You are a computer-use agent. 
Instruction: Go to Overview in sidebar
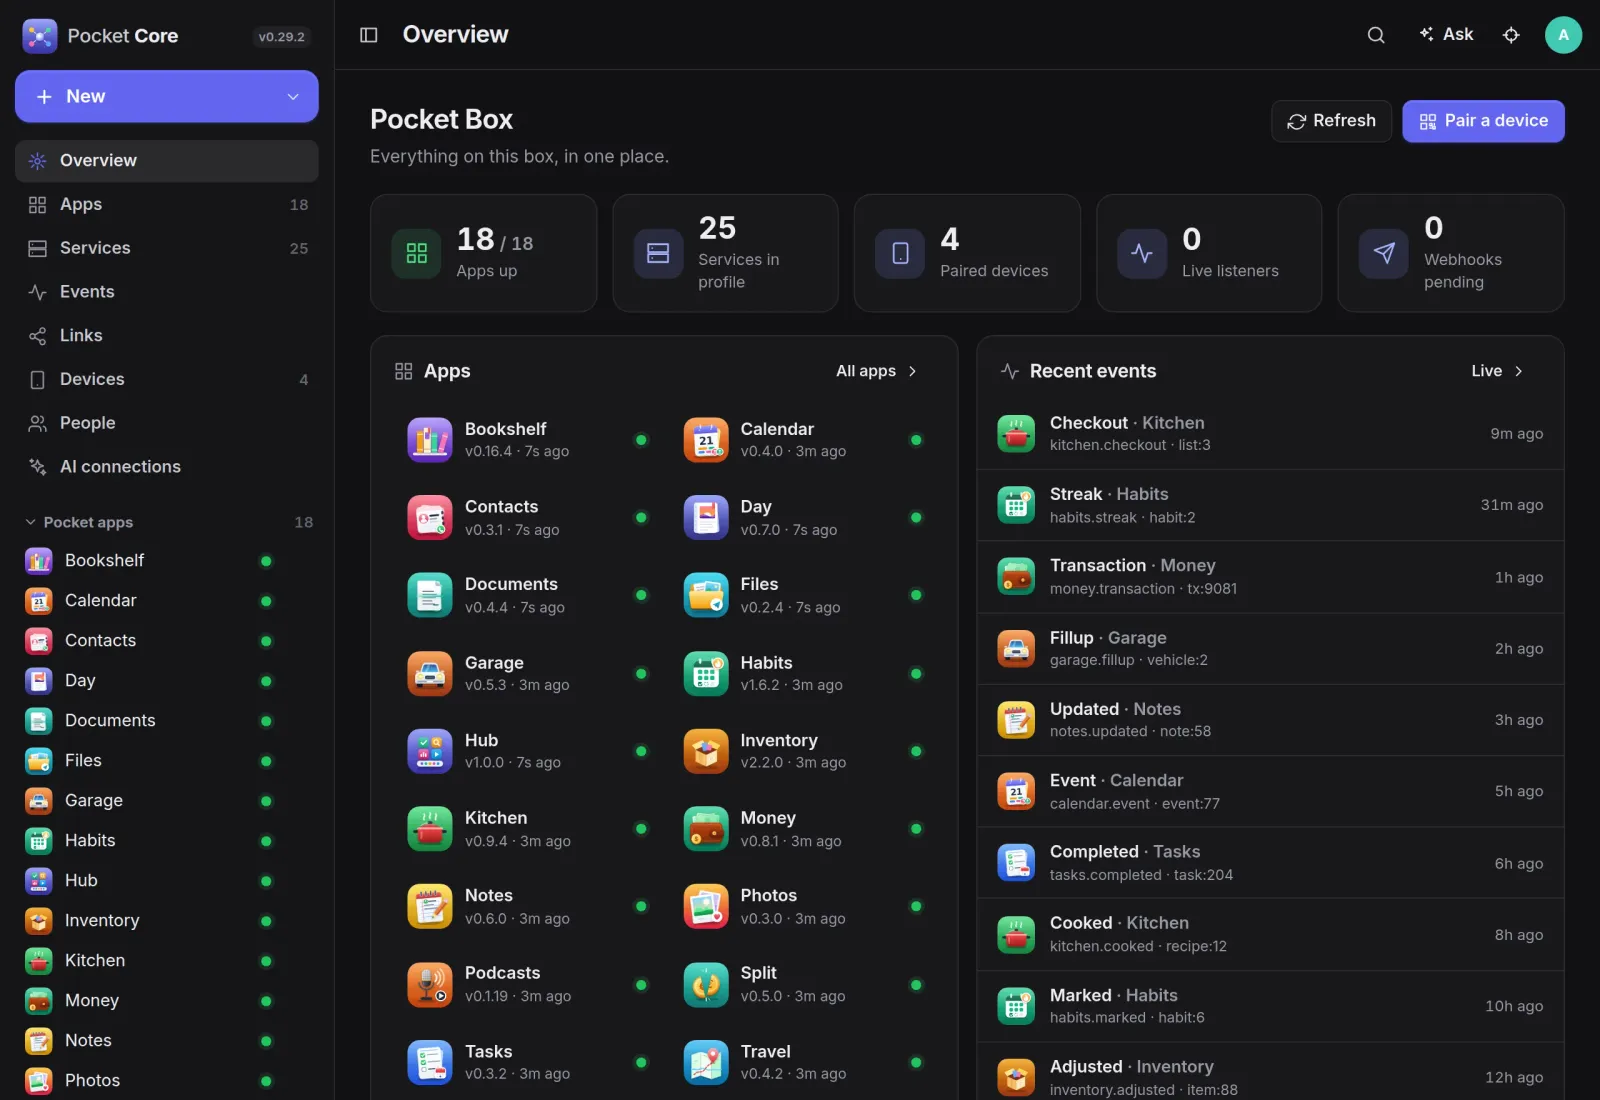pos(167,161)
